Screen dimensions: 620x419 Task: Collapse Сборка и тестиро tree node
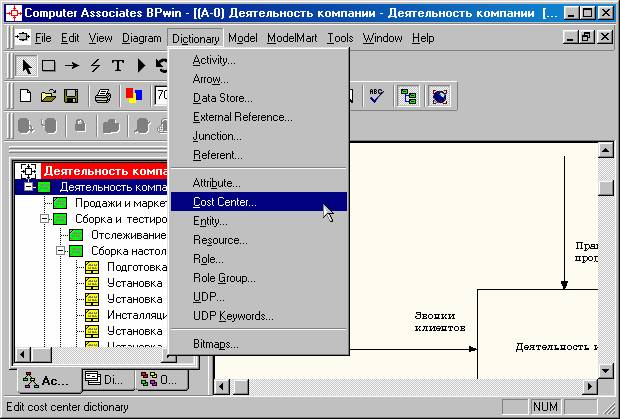pyautogui.click(x=44, y=219)
